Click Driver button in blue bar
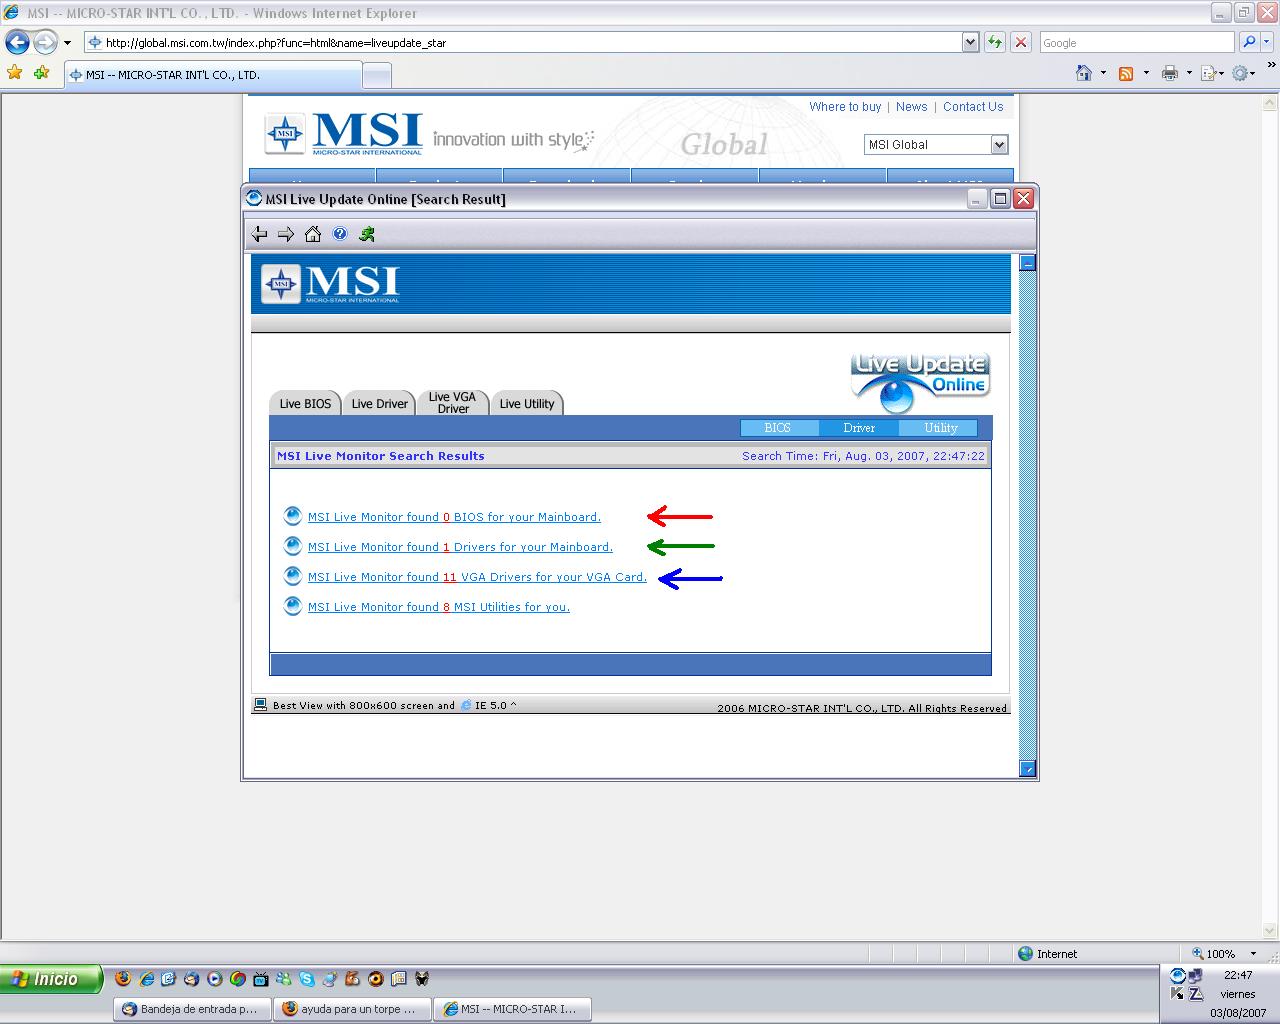This screenshot has height=1024, width=1280. click(859, 428)
